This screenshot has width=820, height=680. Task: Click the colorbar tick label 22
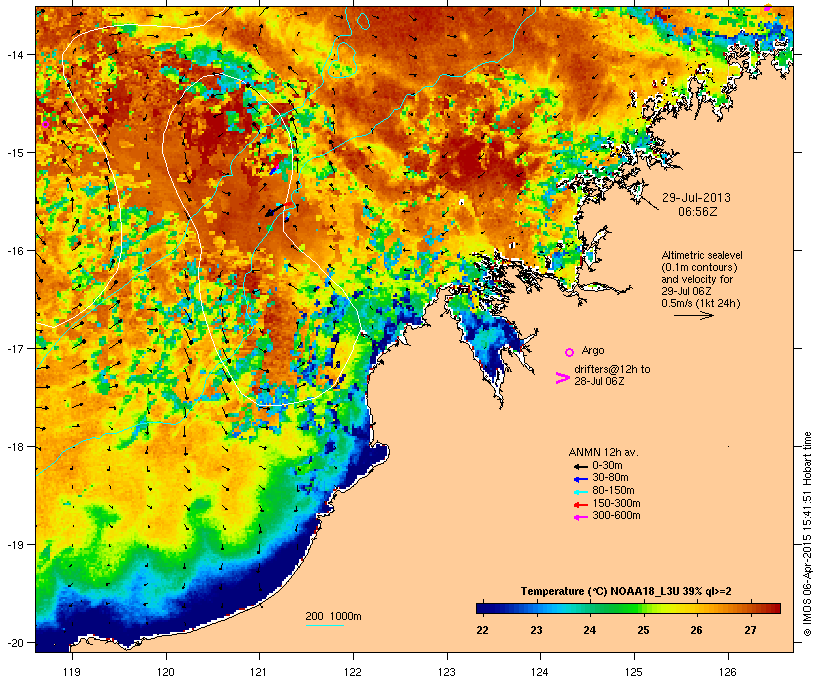click(482, 630)
